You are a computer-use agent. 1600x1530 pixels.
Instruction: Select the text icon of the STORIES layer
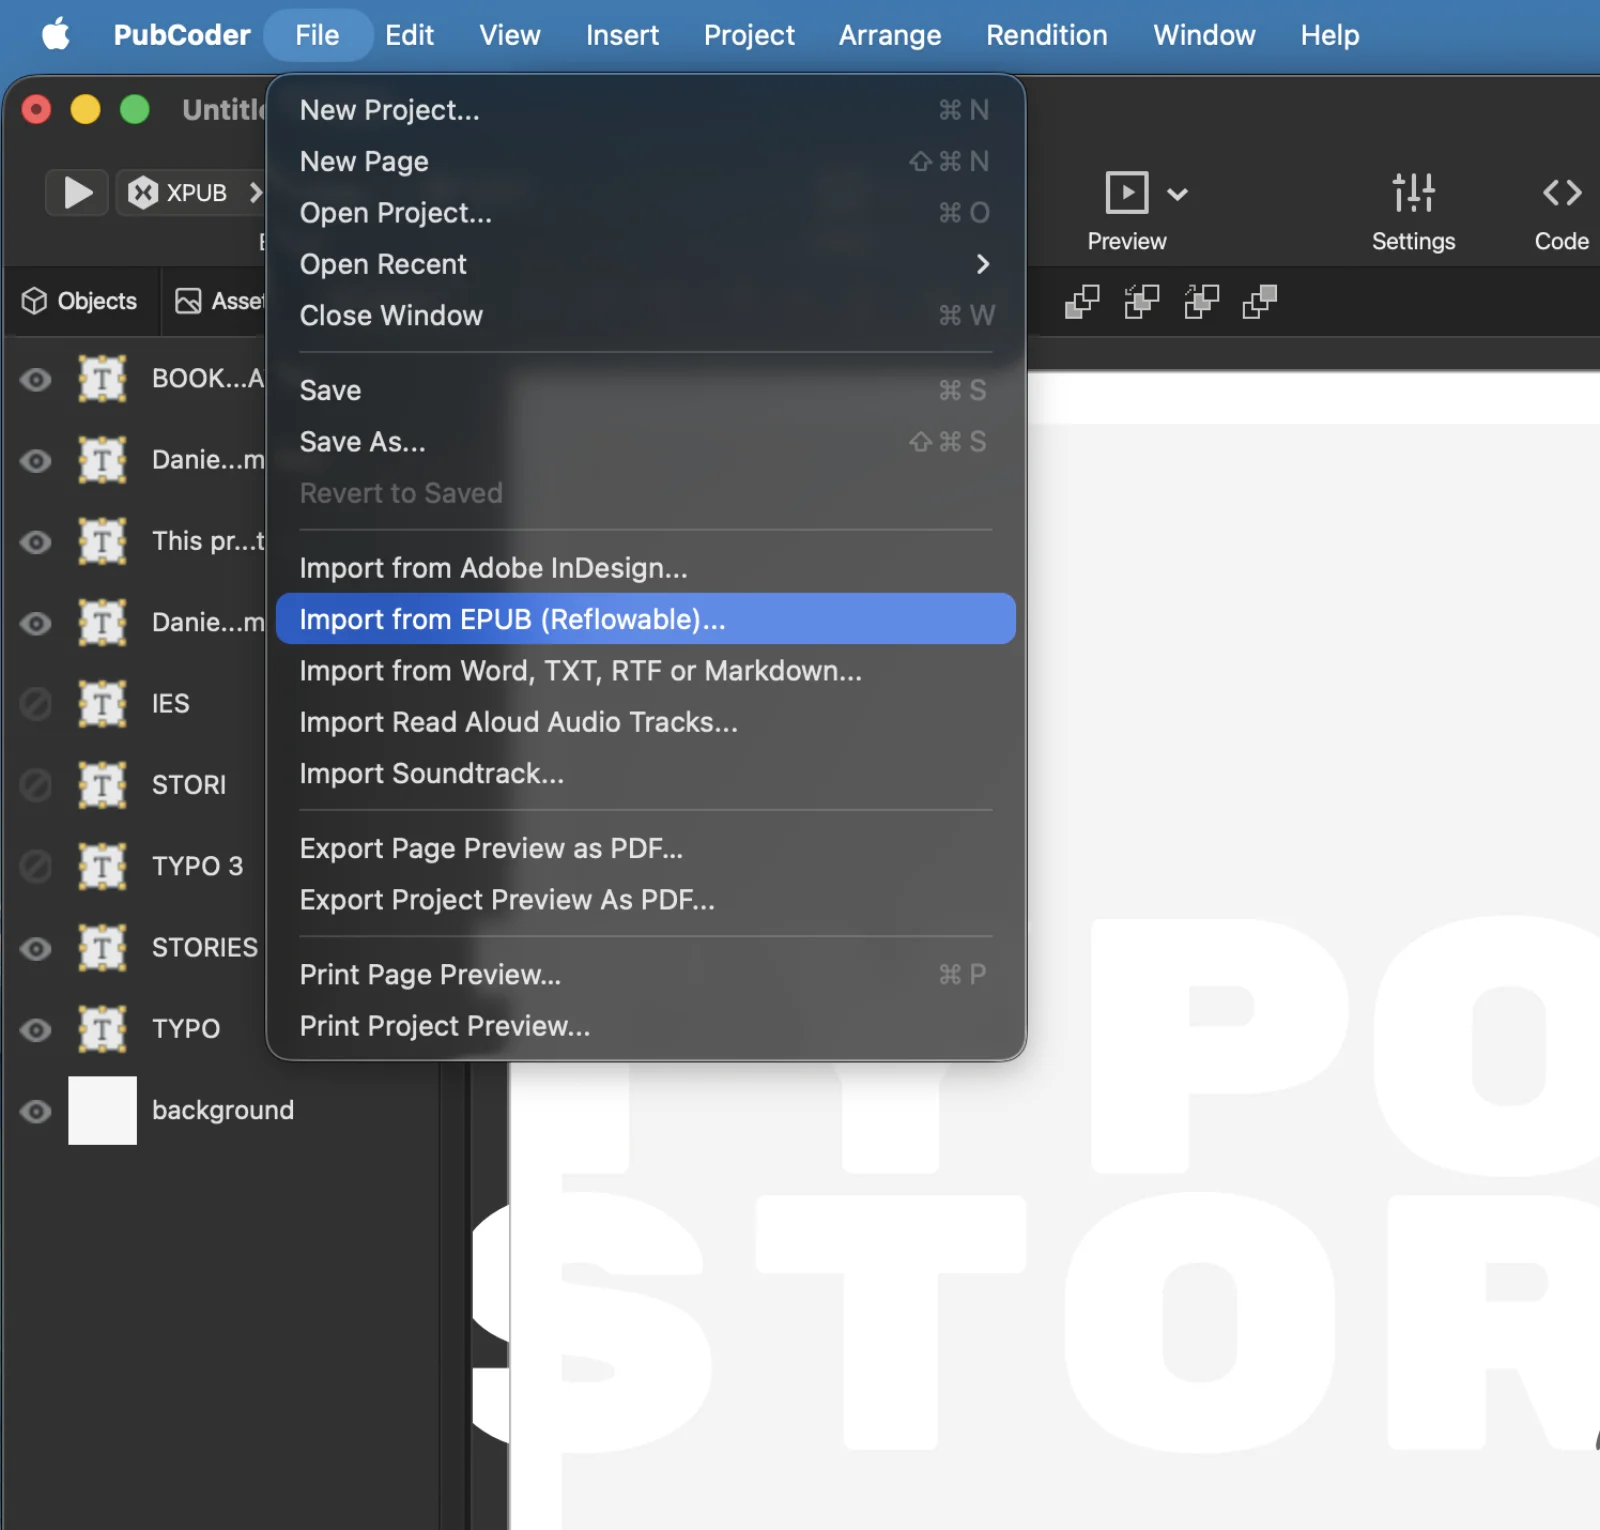[x=102, y=947]
